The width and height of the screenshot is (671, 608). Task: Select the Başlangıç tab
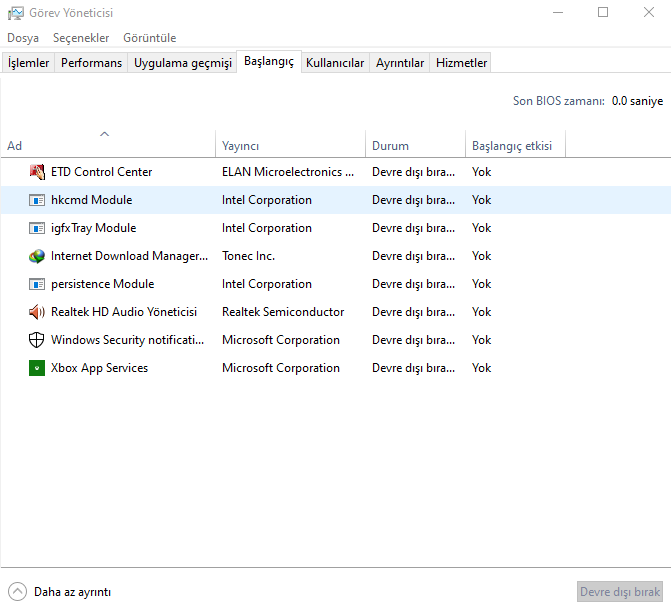pos(269,62)
